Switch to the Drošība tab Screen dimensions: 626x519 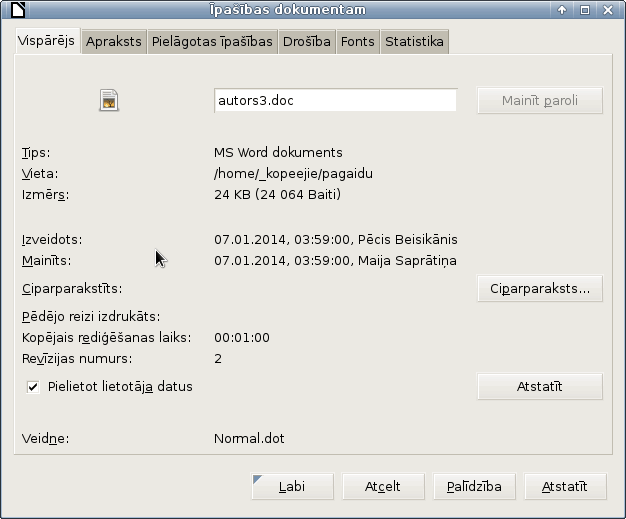(307, 42)
